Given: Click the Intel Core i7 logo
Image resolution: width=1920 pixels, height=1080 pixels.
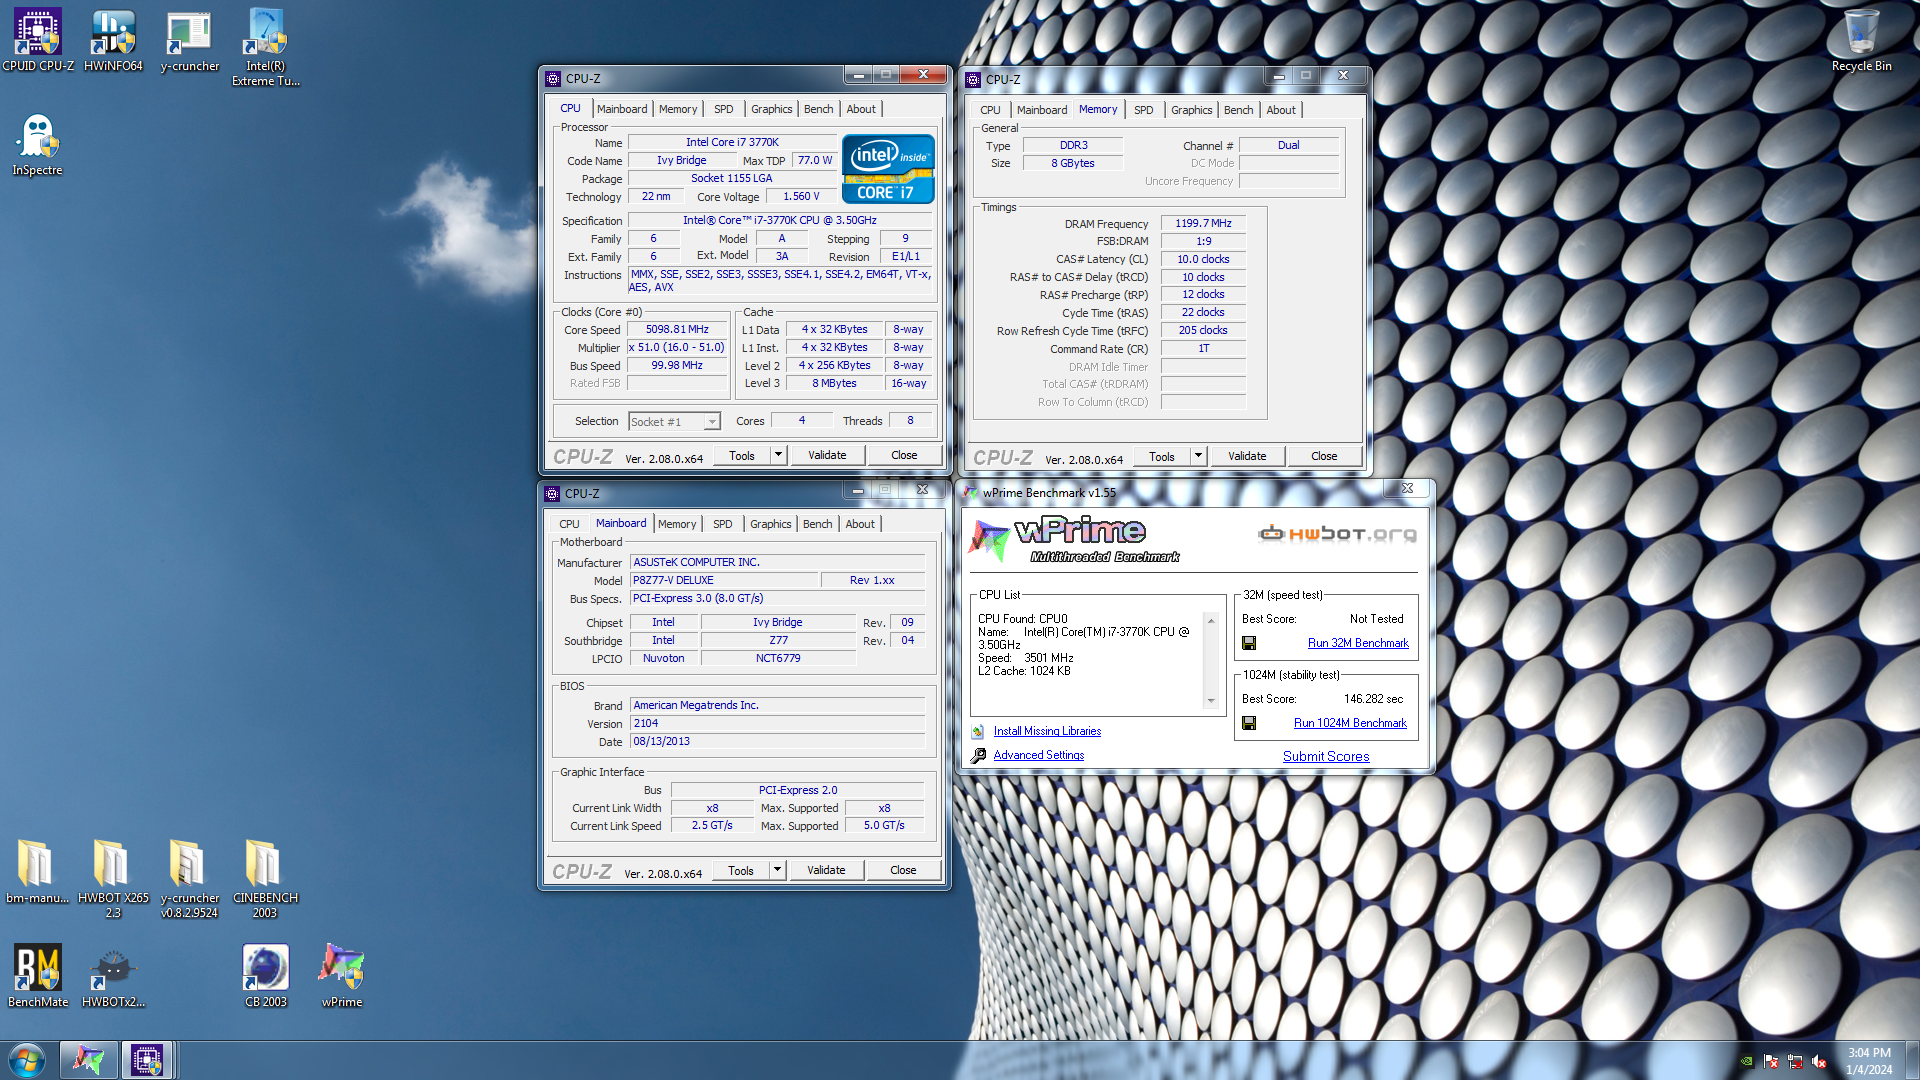Looking at the screenshot, I should click(888, 169).
